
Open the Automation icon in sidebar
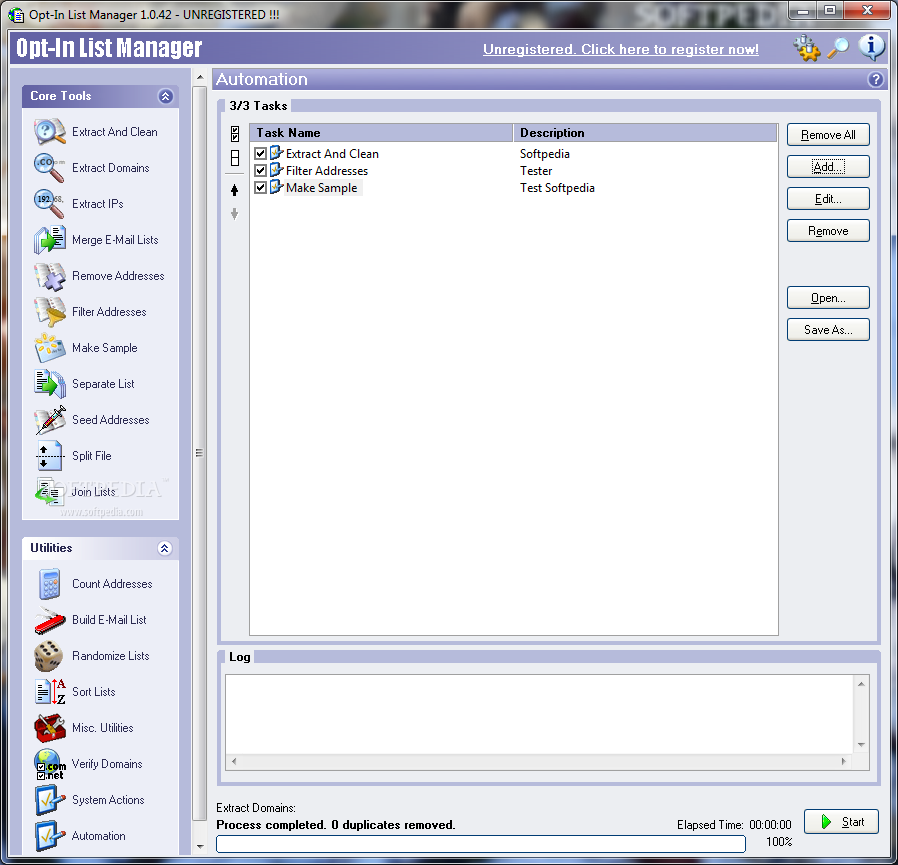click(x=49, y=836)
